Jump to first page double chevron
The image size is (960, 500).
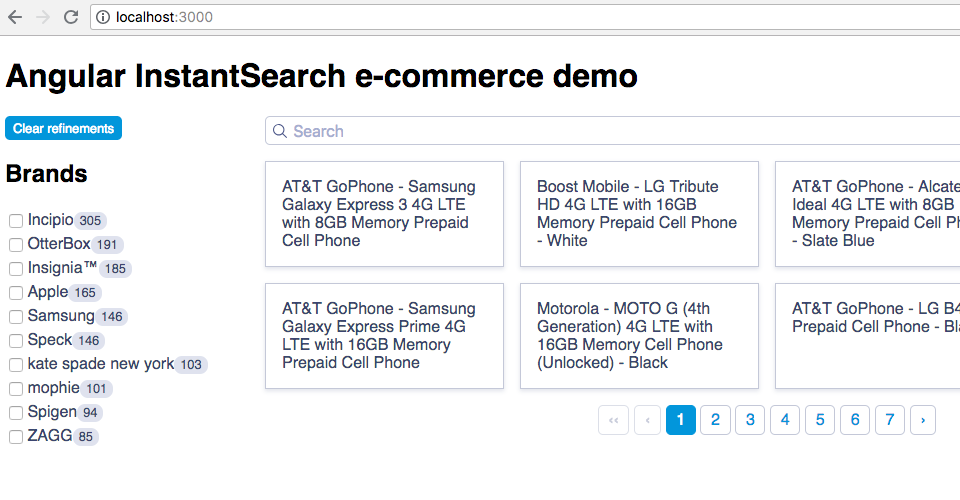(x=613, y=420)
